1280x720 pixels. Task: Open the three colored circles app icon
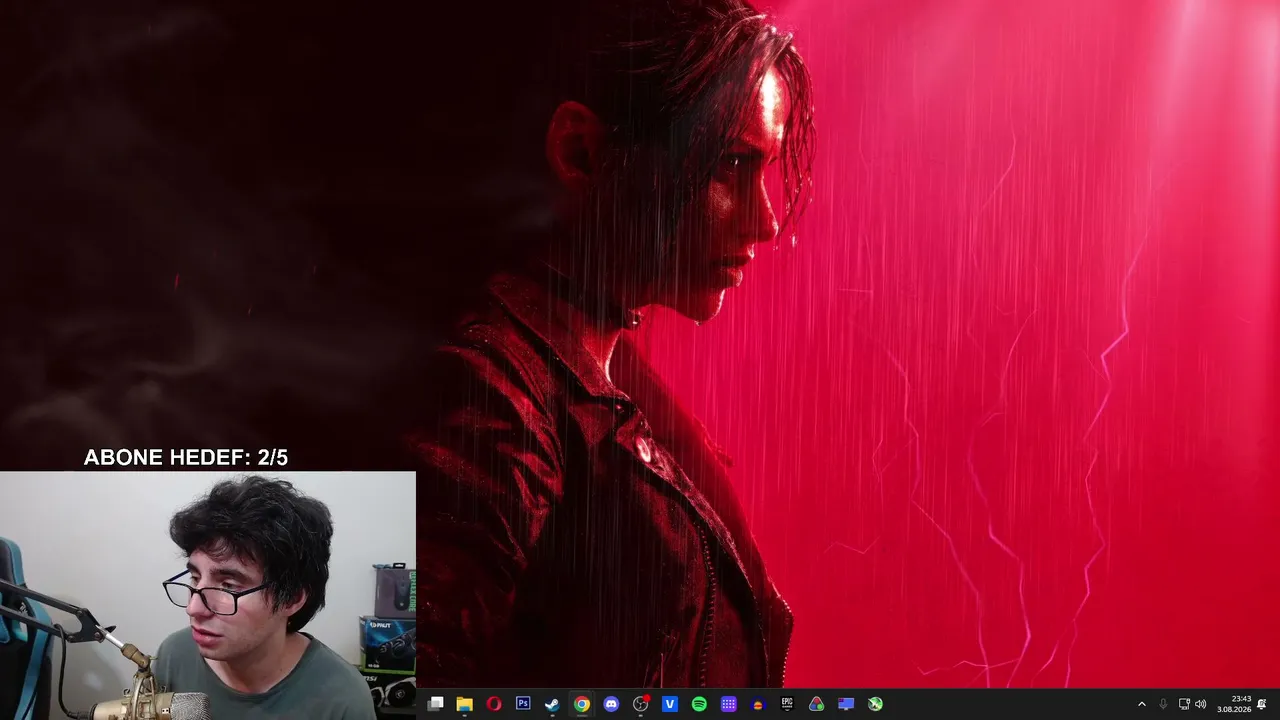(817, 704)
